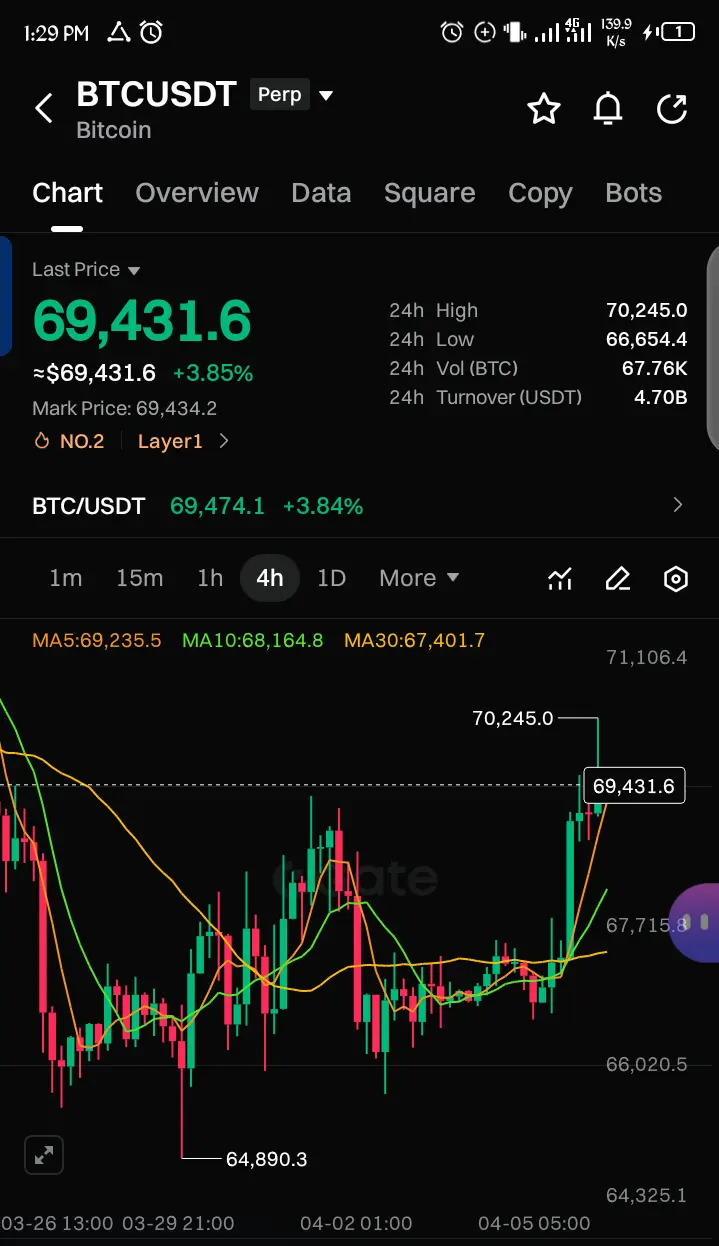Tap the 66,020.5 price axis label

pyautogui.click(x=647, y=1064)
